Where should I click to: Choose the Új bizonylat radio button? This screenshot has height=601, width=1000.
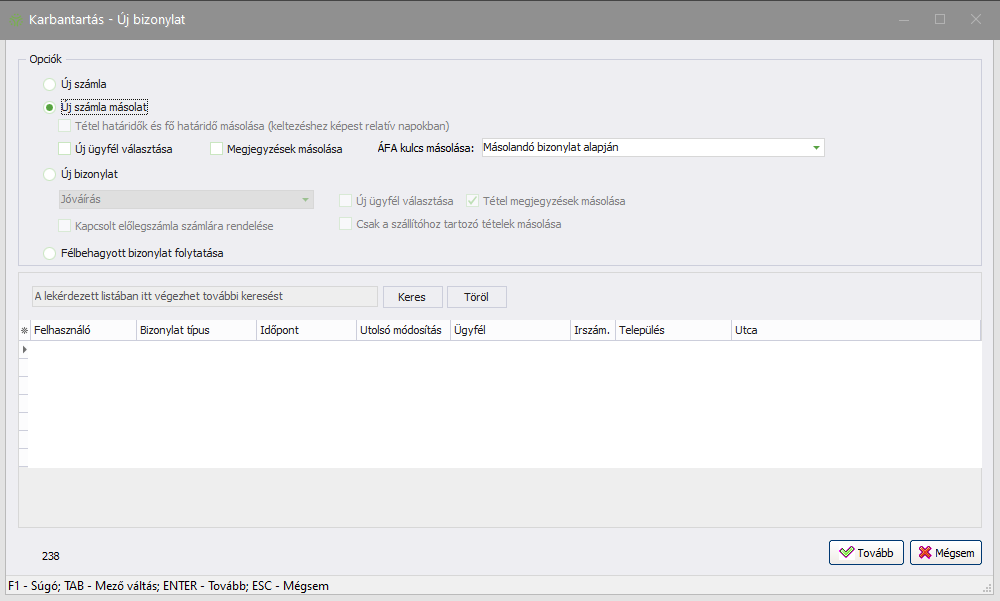[50, 174]
